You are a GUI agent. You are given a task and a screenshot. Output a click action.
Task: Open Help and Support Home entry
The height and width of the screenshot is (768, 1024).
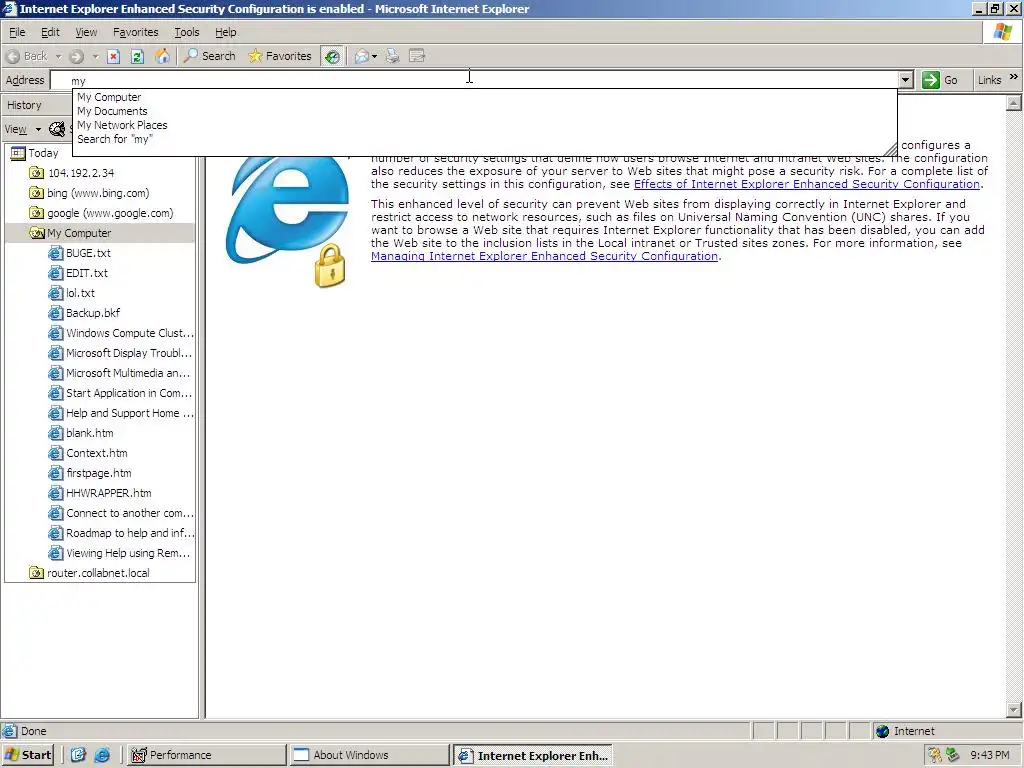coord(121,413)
